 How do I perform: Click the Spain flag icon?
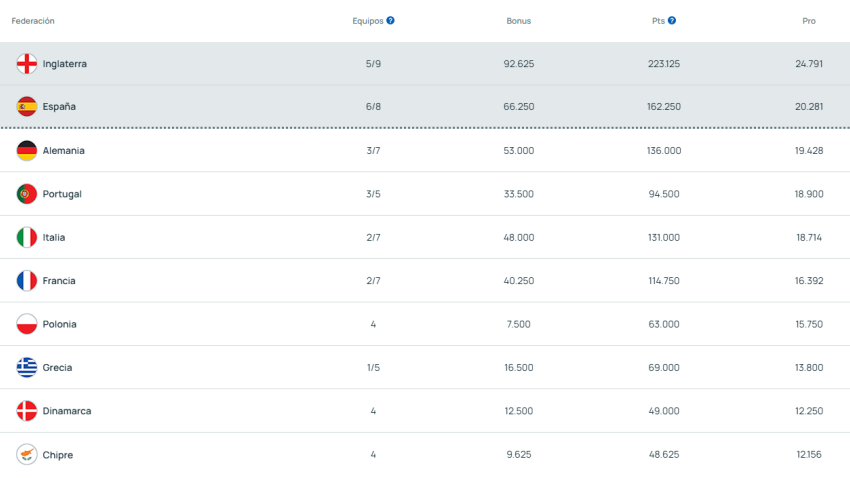tap(27, 107)
